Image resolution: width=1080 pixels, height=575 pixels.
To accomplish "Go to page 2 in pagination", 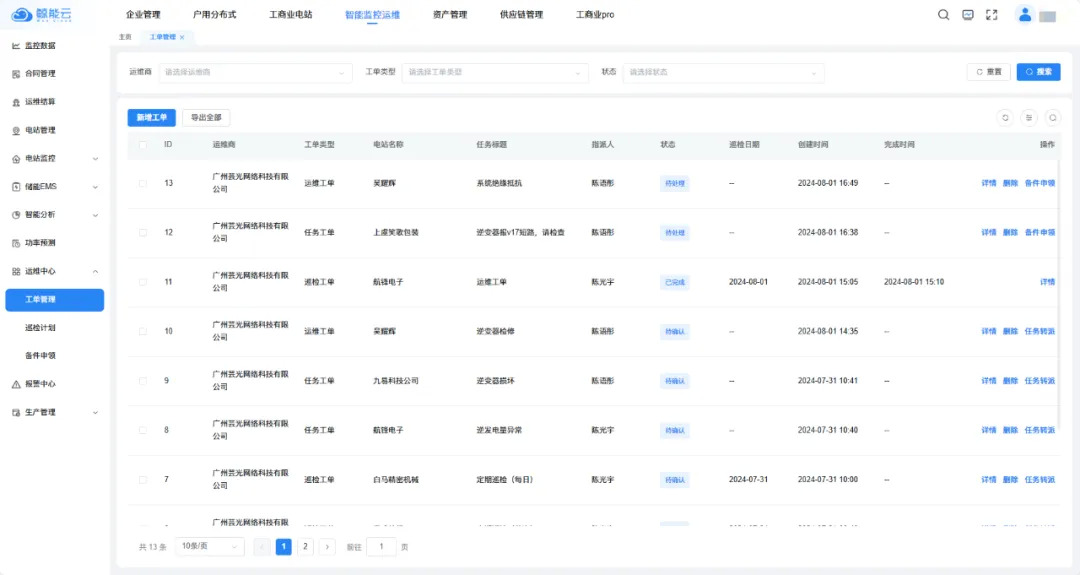I will click(306, 547).
